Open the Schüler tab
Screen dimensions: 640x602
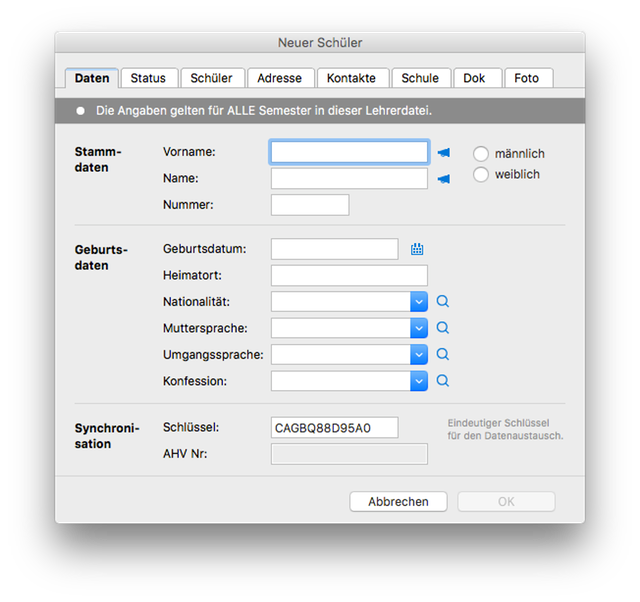click(x=211, y=78)
